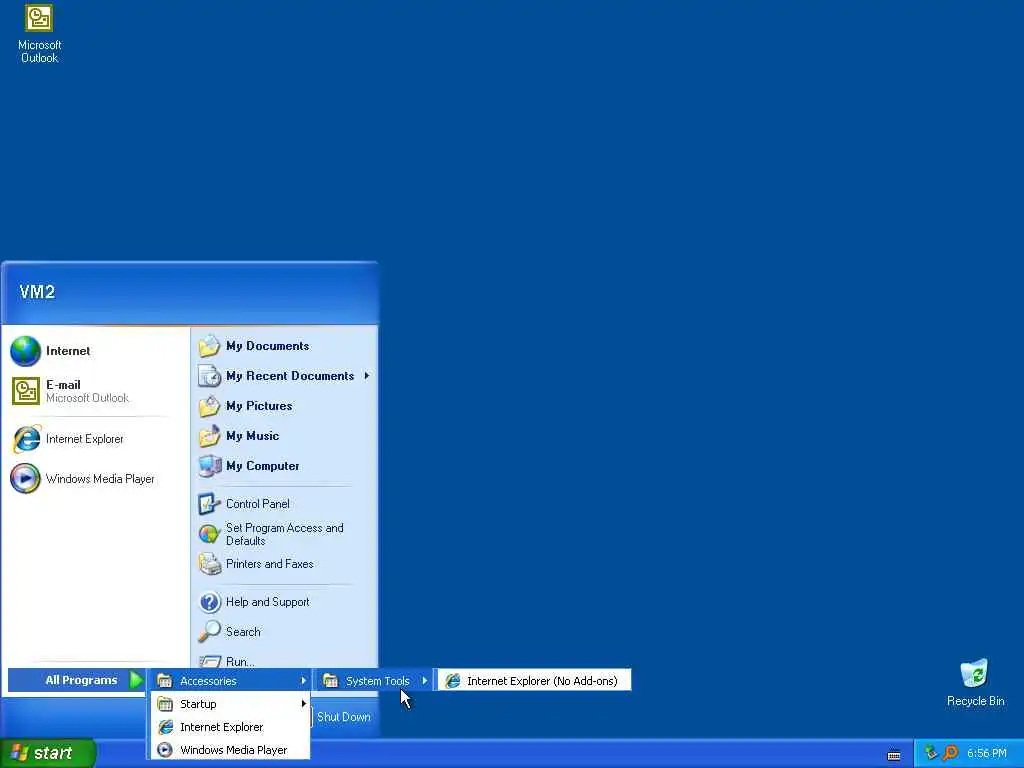Open Printers and Faxes icon
The height and width of the screenshot is (768, 1024).
point(209,564)
